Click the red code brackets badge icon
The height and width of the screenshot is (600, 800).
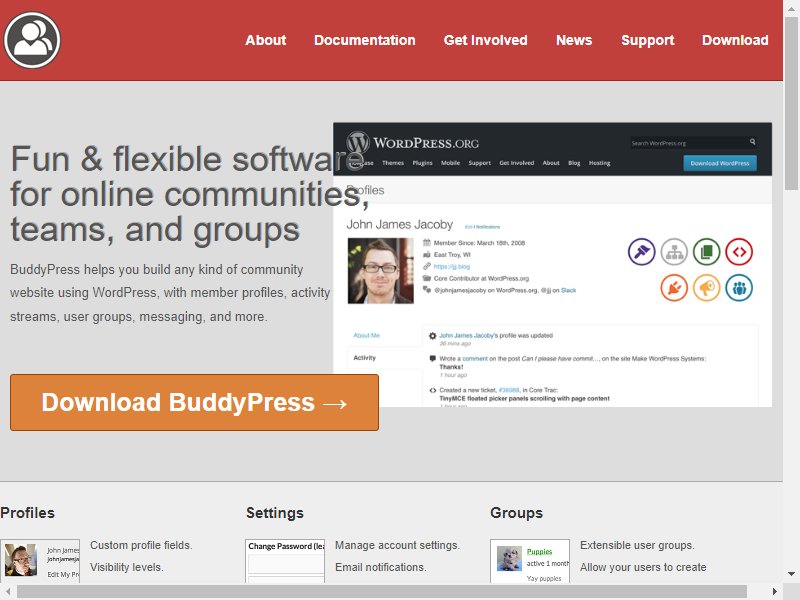coord(739,252)
